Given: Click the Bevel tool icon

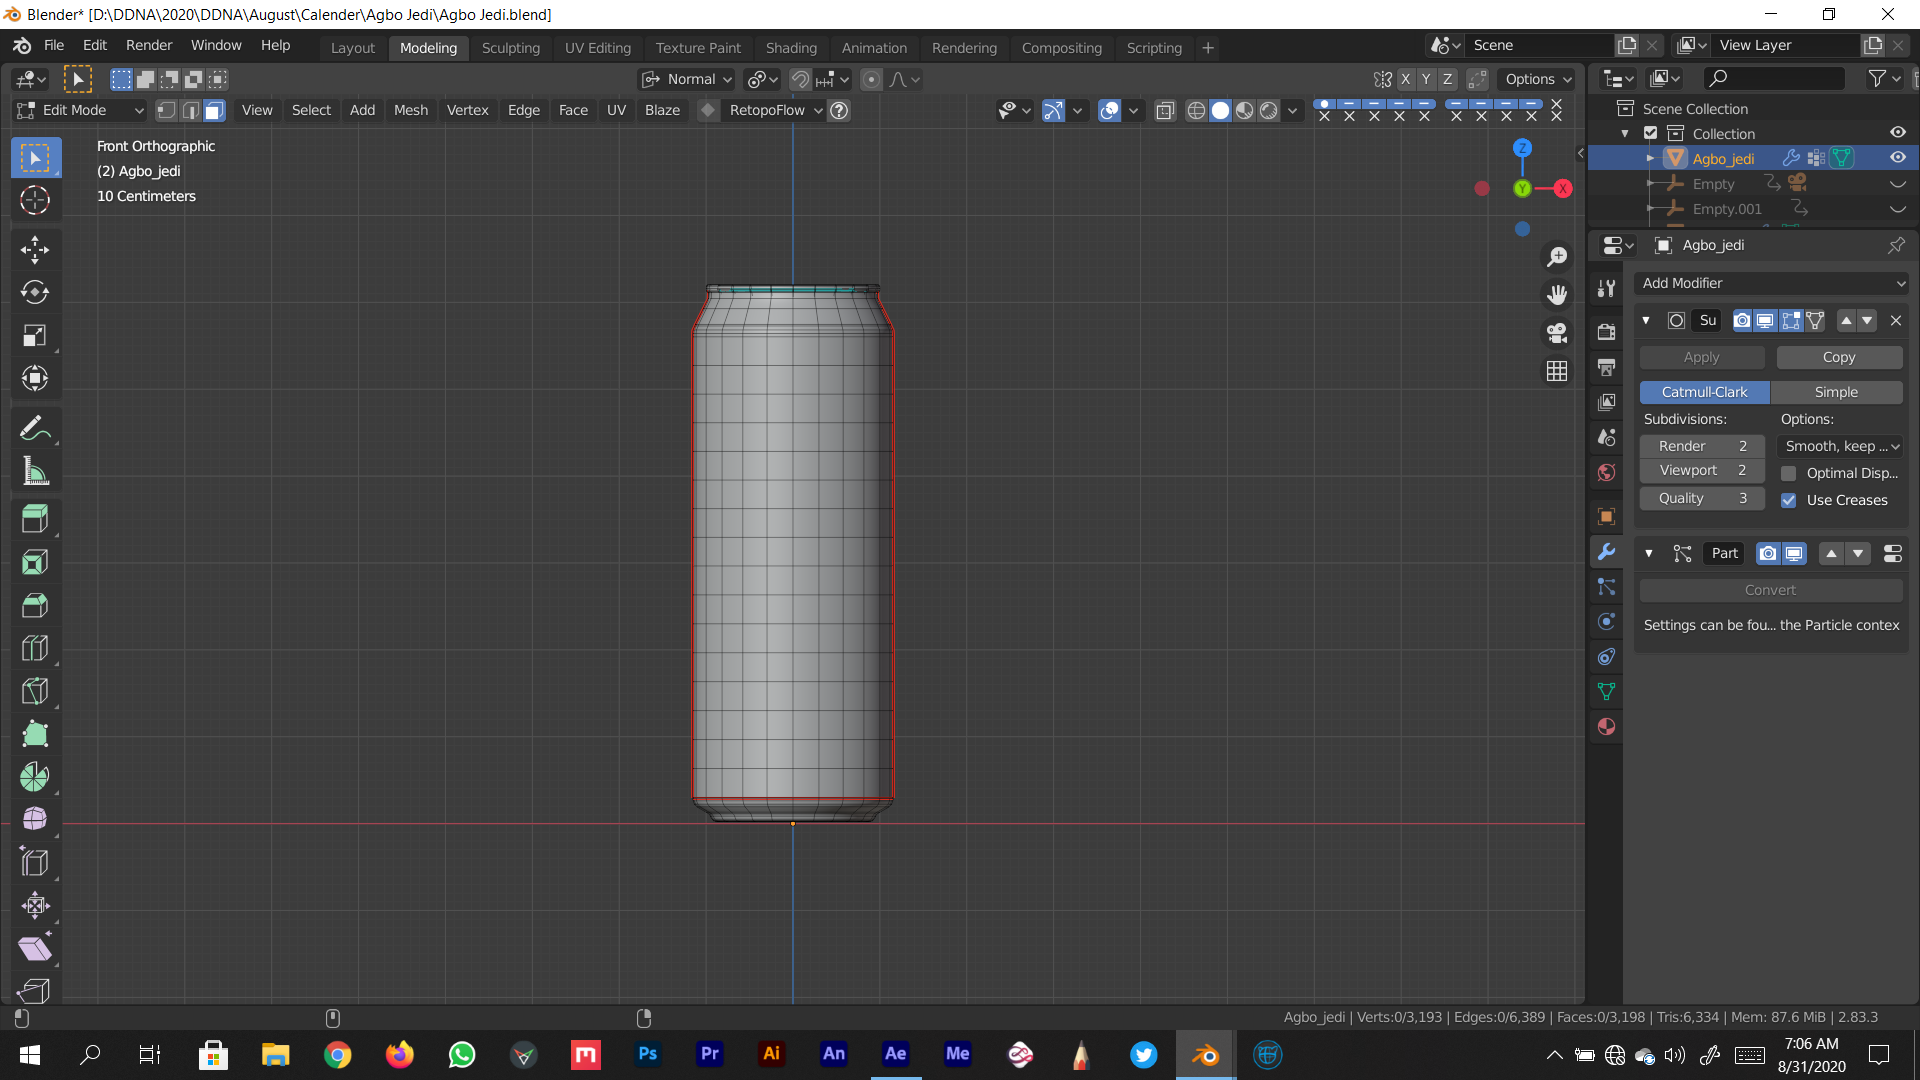Looking at the screenshot, I should pyautogui.click(x=35, y=605).
